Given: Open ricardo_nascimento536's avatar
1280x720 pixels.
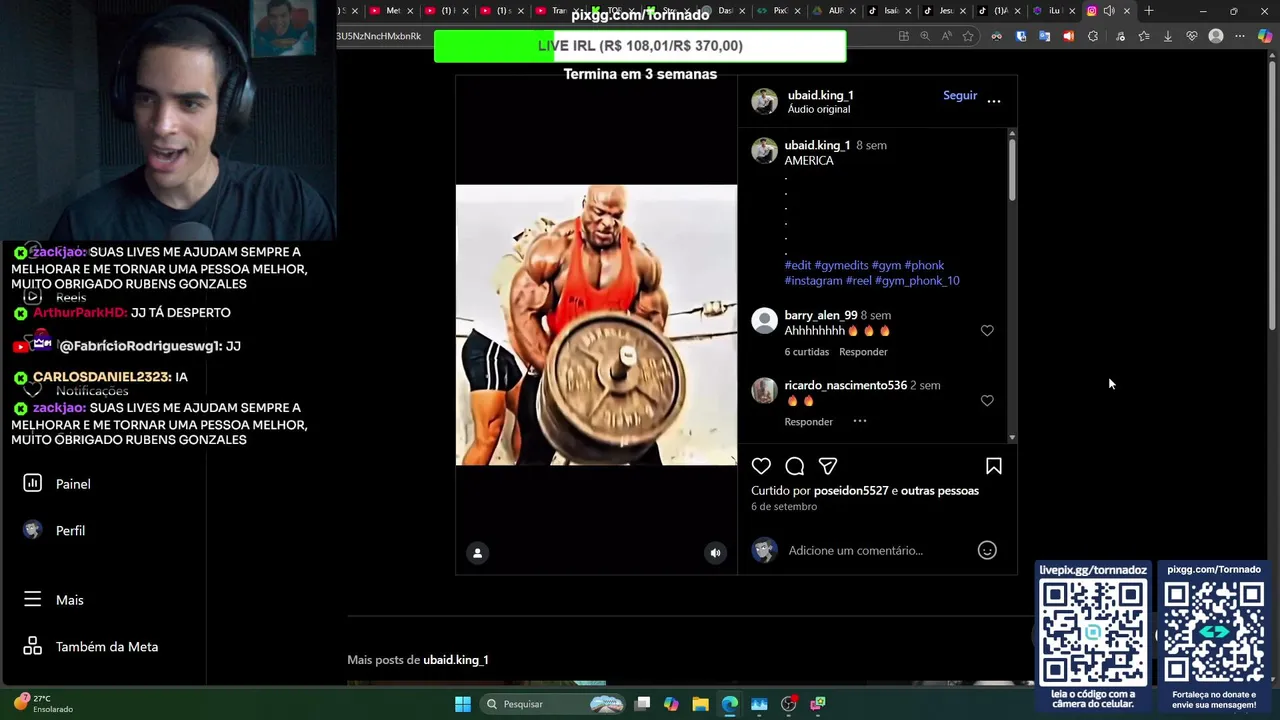Looking at the screenshot, I should (x=765, y=390).
